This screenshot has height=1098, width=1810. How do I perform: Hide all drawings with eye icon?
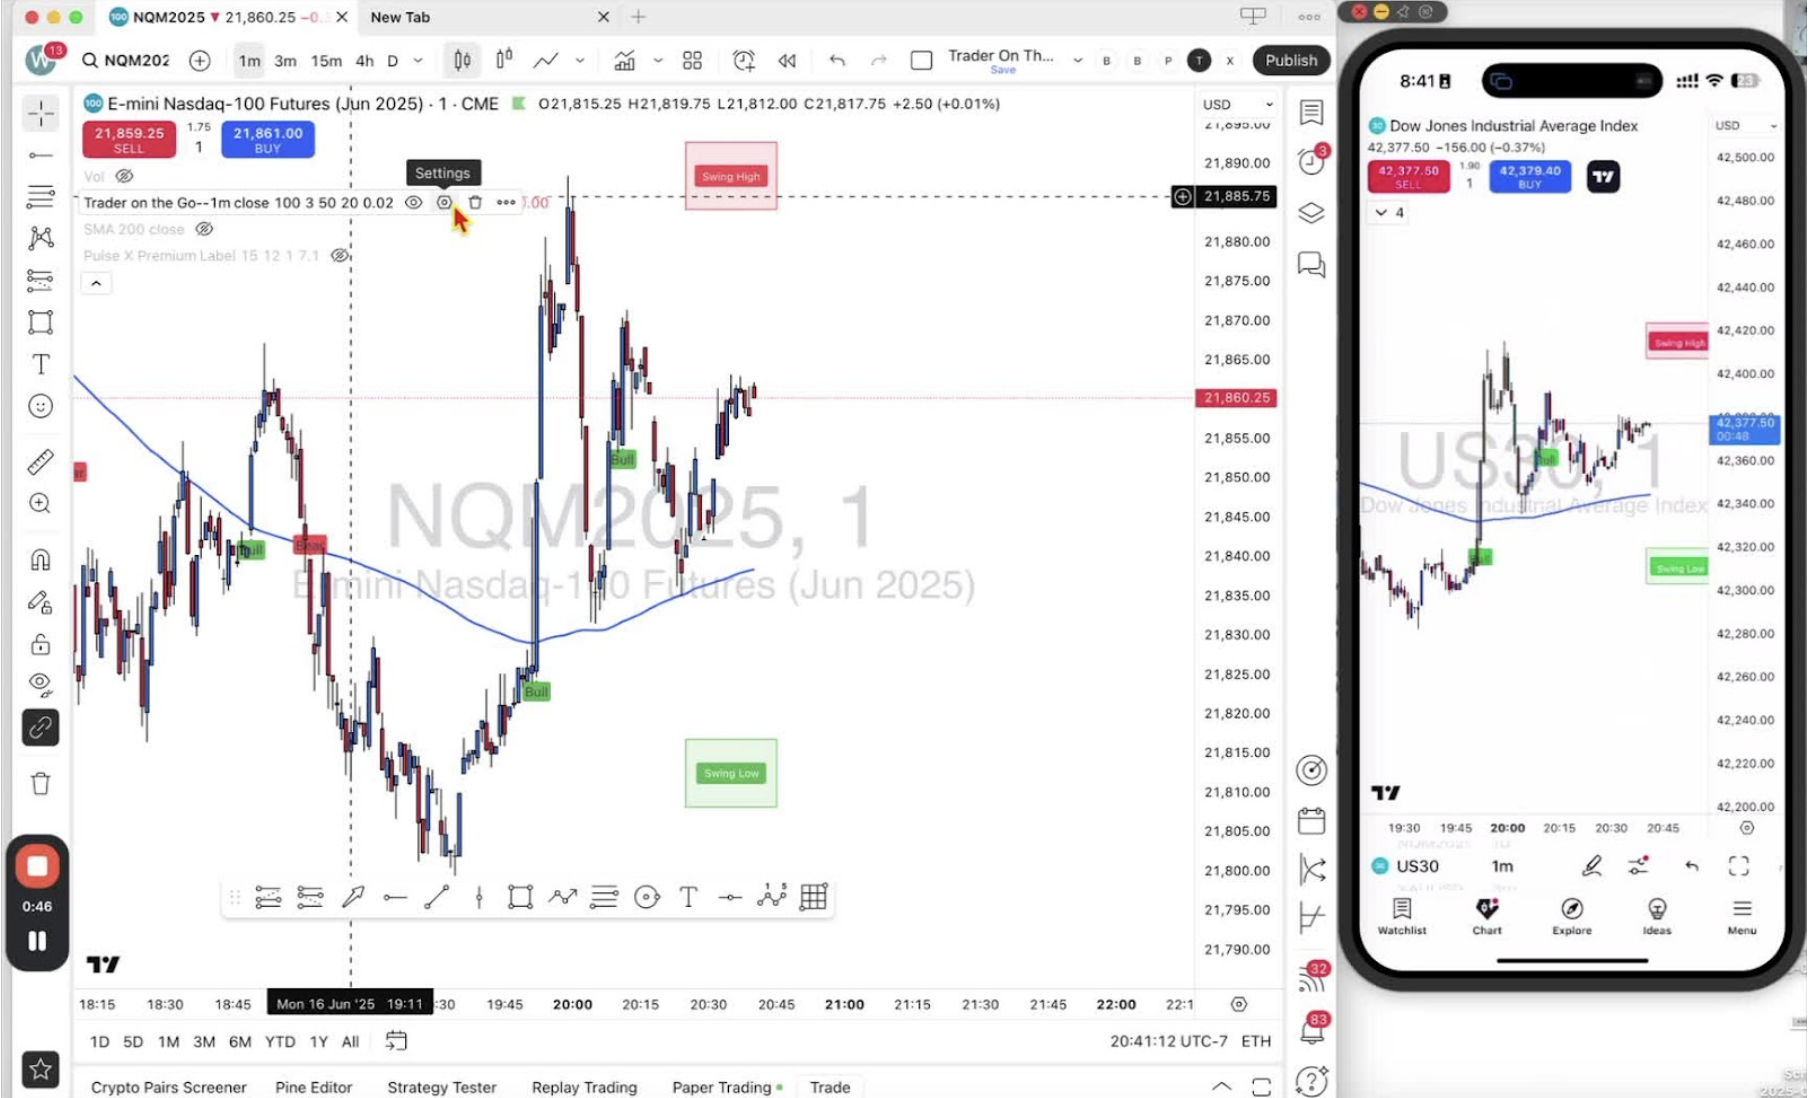tap(41, 684)
